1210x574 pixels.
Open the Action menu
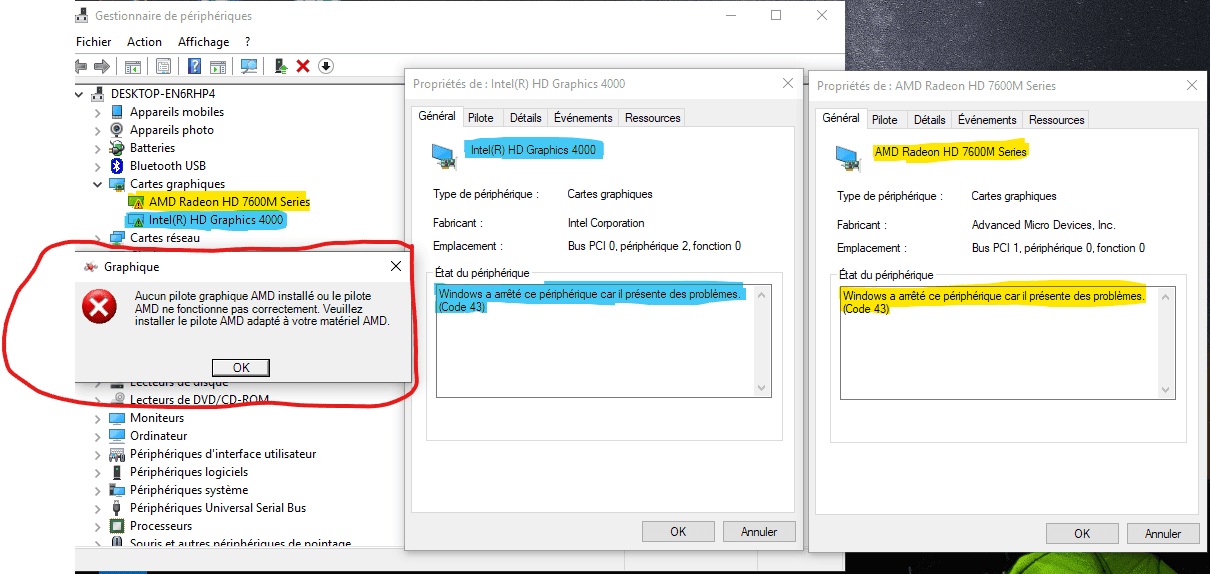pyautogui.click(x=144, y=42)
